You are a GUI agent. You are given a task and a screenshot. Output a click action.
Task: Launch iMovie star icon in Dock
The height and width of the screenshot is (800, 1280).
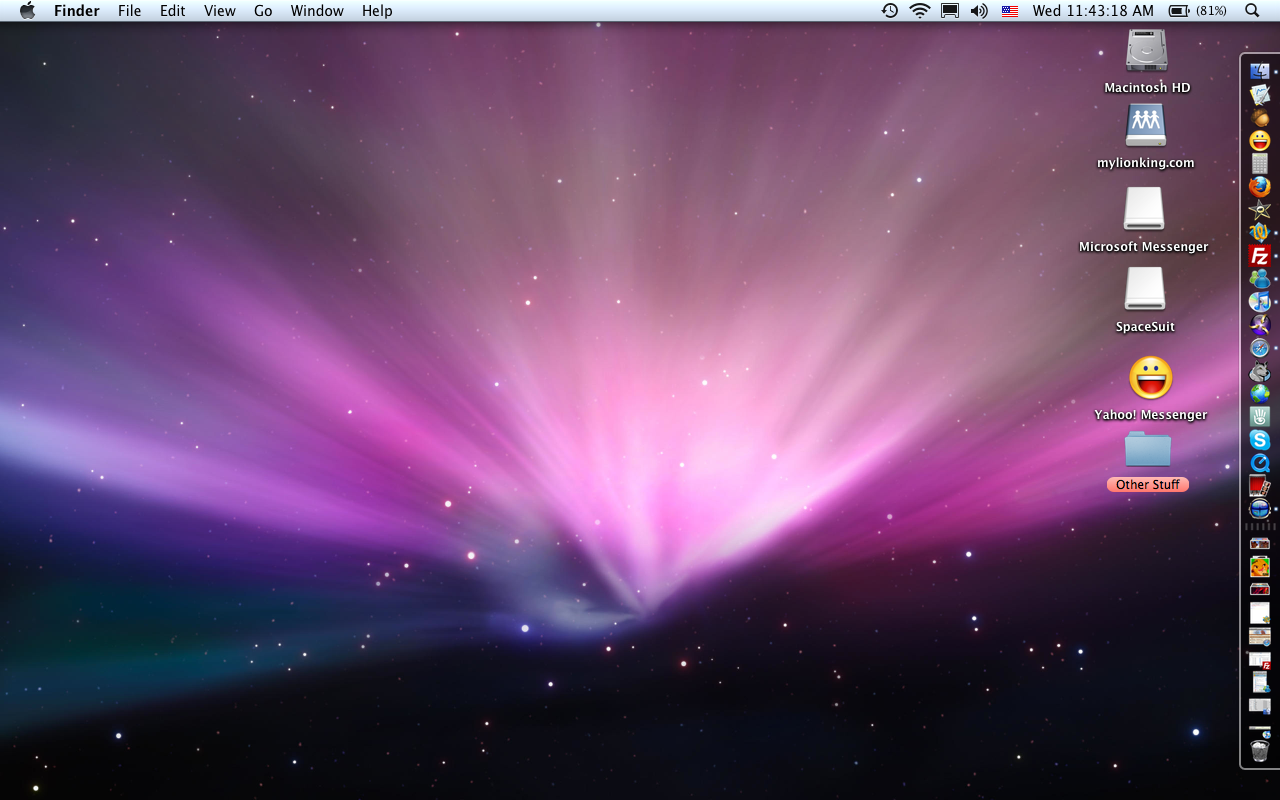pyautogui.click(x=1259, y=210)
